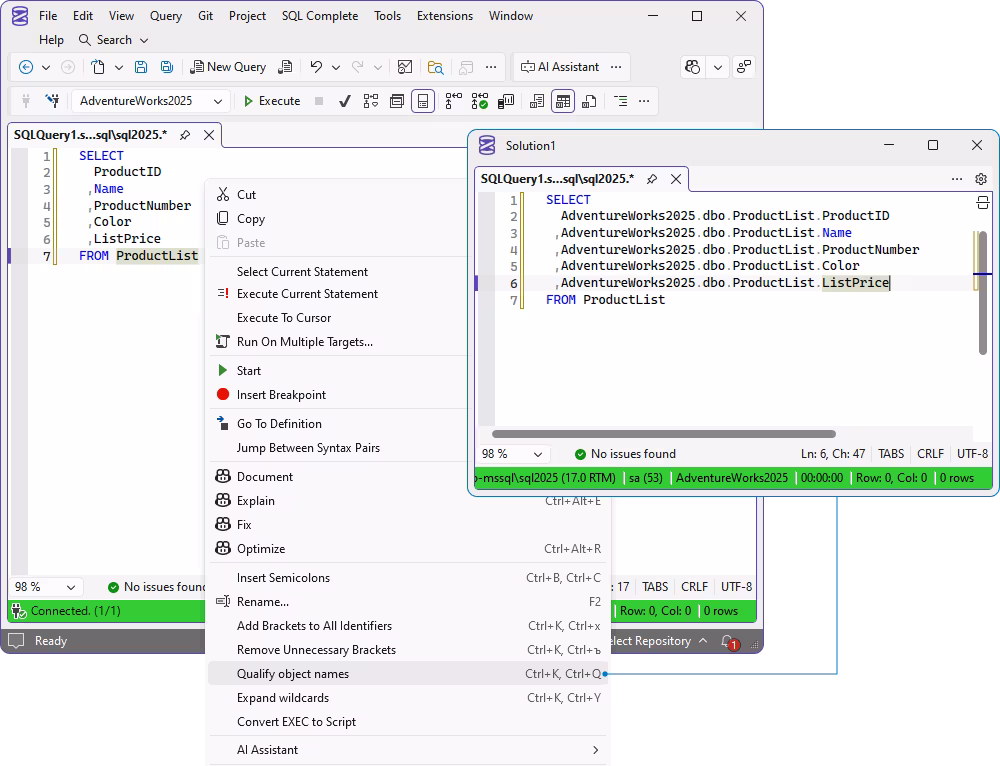The height and width of the screenshot is (766, 1000).
Task: Open the AdventureWorks2025 database dropdown
Action: point(151,101)
